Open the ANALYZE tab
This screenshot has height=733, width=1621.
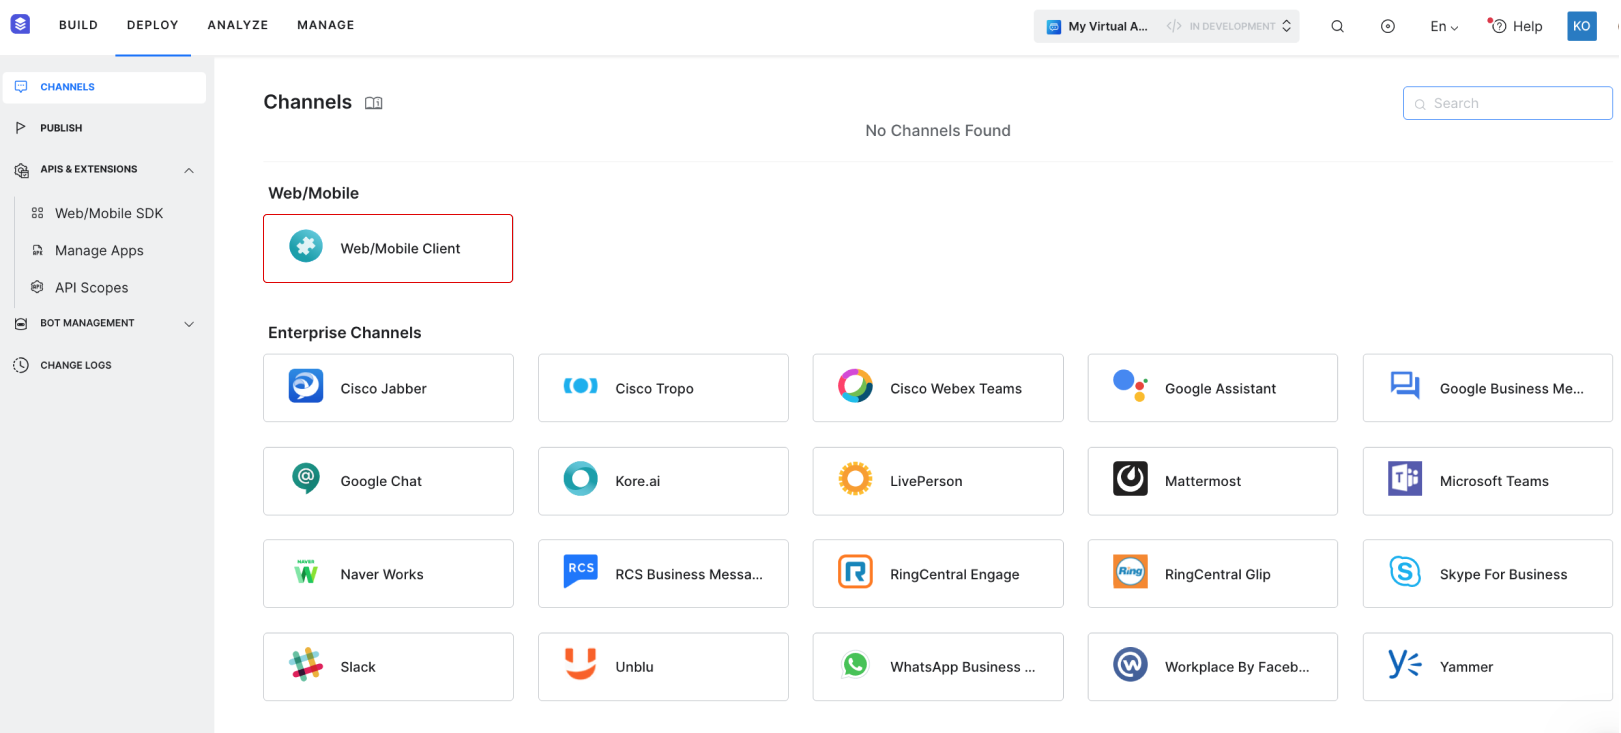point(238,25)
